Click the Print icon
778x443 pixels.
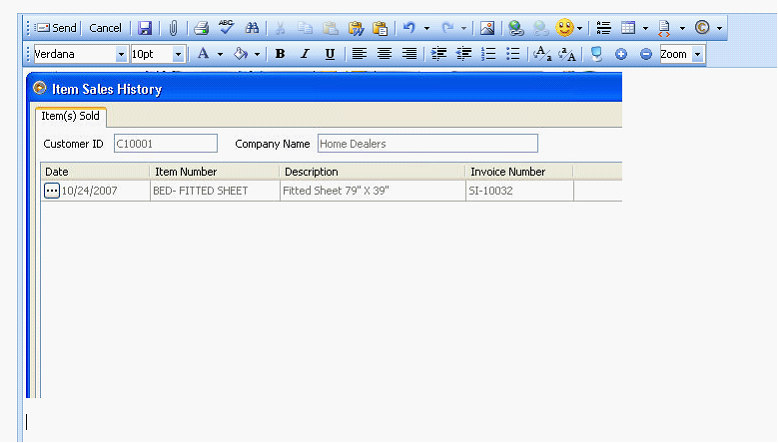pyautogui.click(x=201, y=28)
